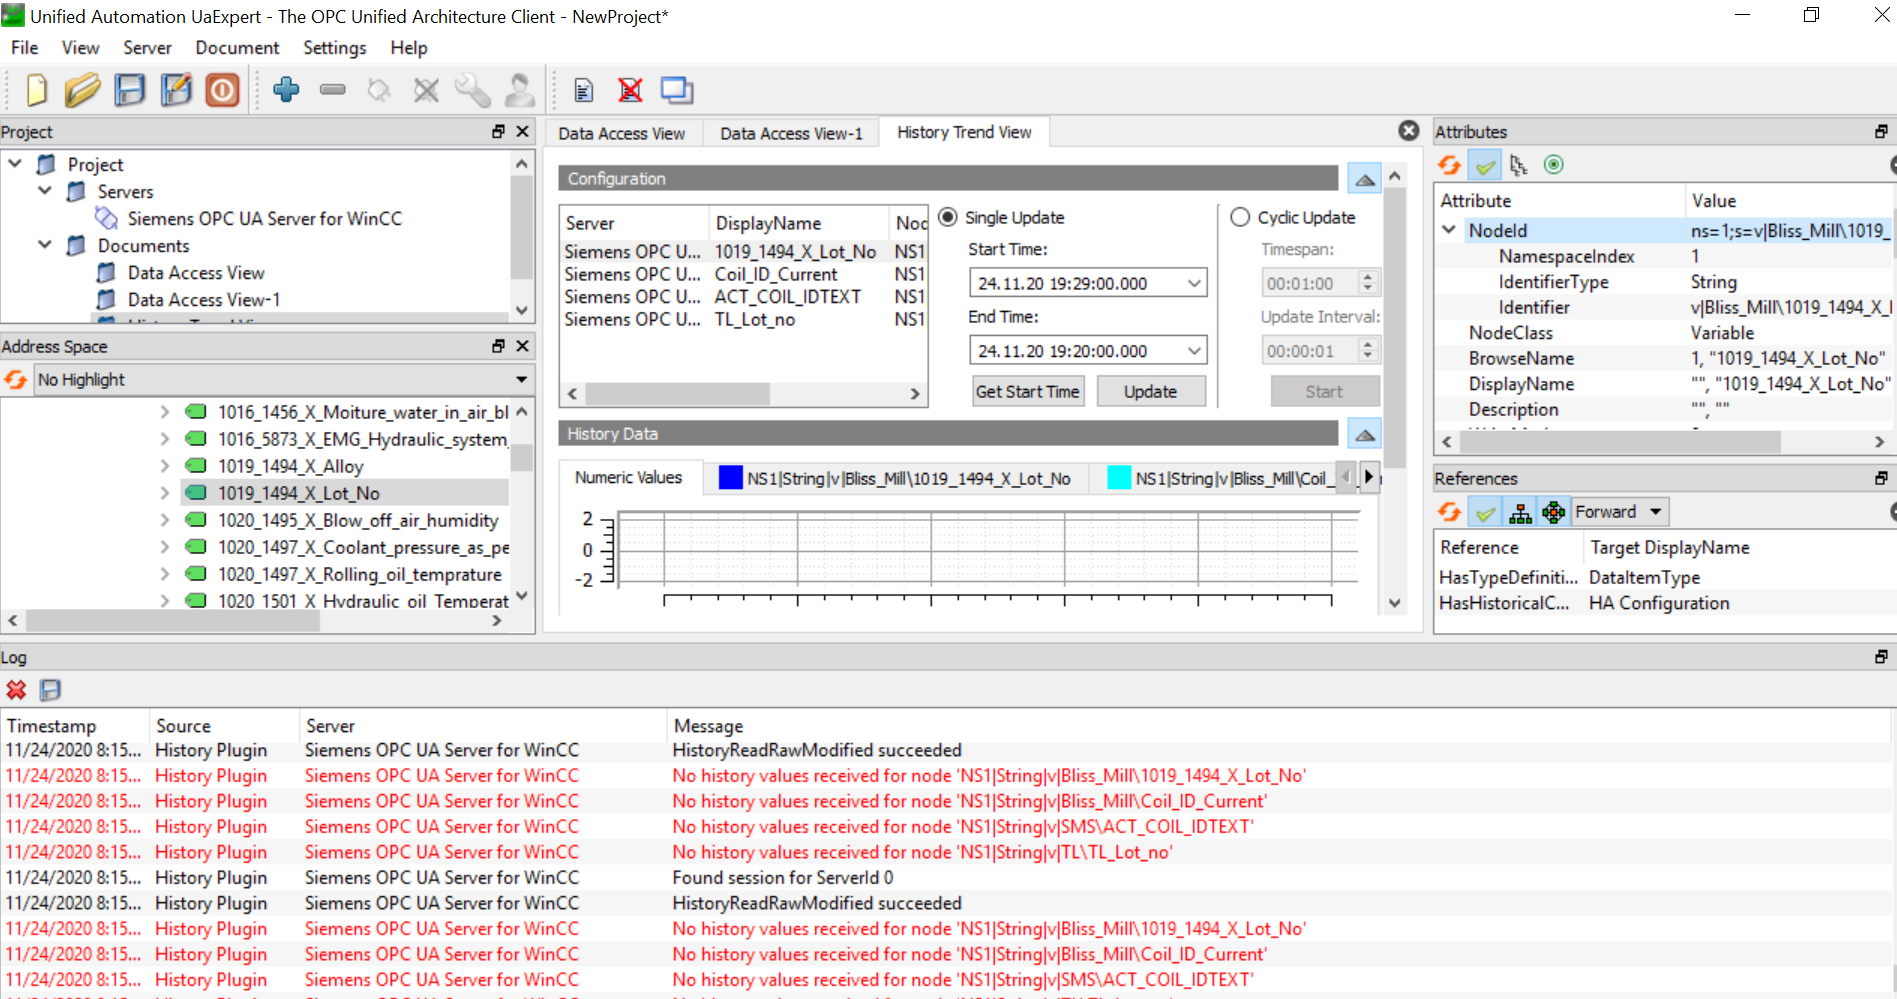Click the target icon in References toolbar

click(1554, 512)
